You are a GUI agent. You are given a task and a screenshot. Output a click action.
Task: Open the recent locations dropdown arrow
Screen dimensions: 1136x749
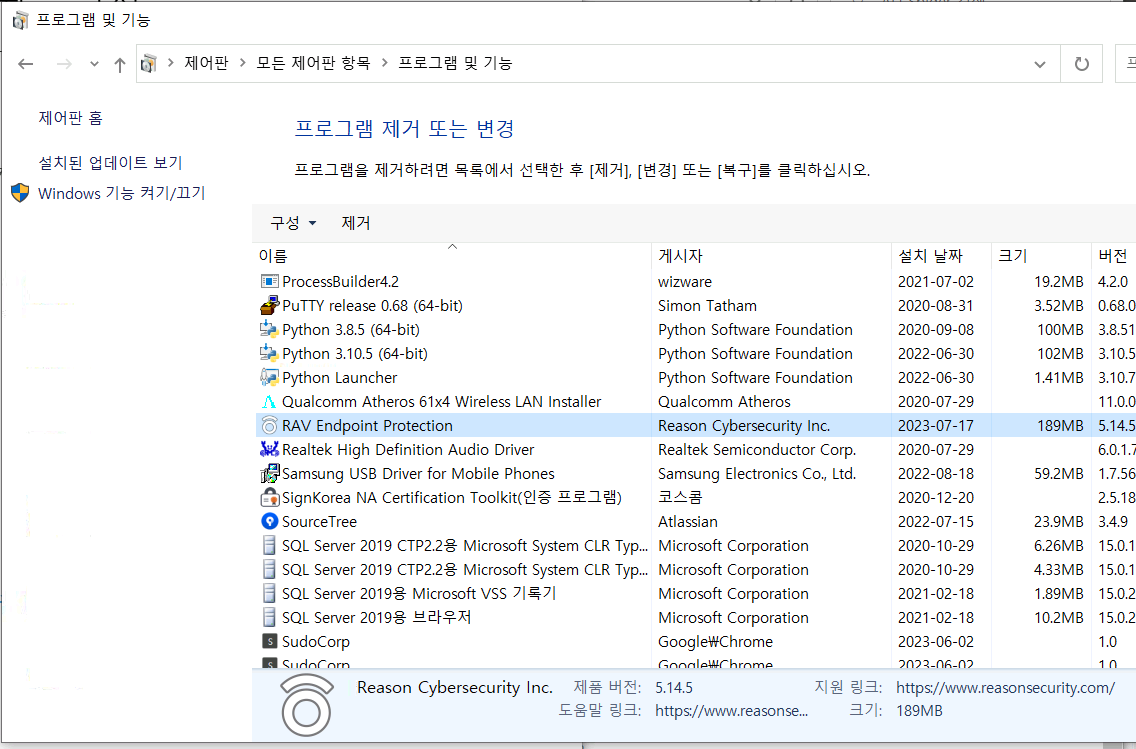tap(94, 64)
